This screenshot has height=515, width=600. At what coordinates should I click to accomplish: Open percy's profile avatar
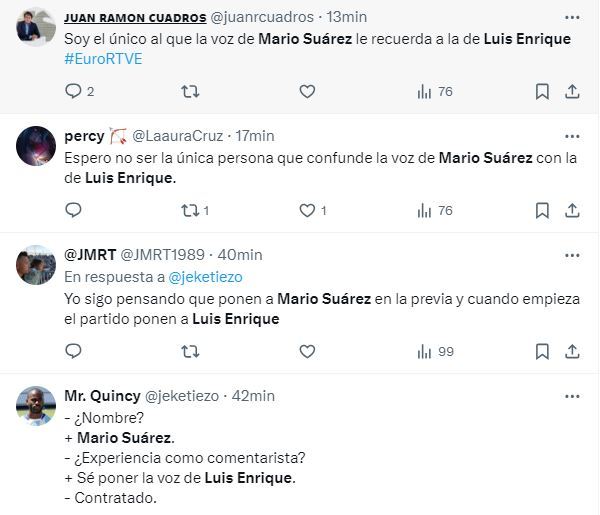[x=37, y=146]
